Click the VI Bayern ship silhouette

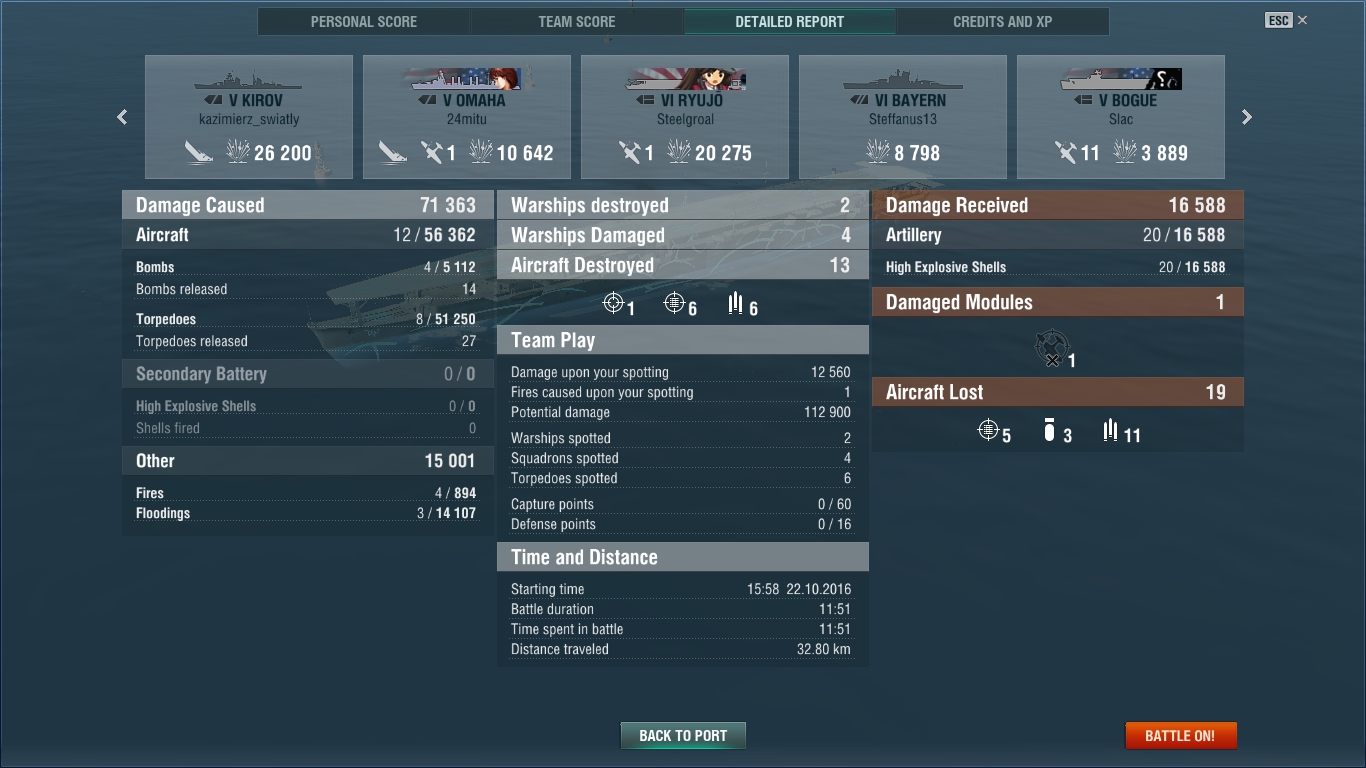(903, 80)
